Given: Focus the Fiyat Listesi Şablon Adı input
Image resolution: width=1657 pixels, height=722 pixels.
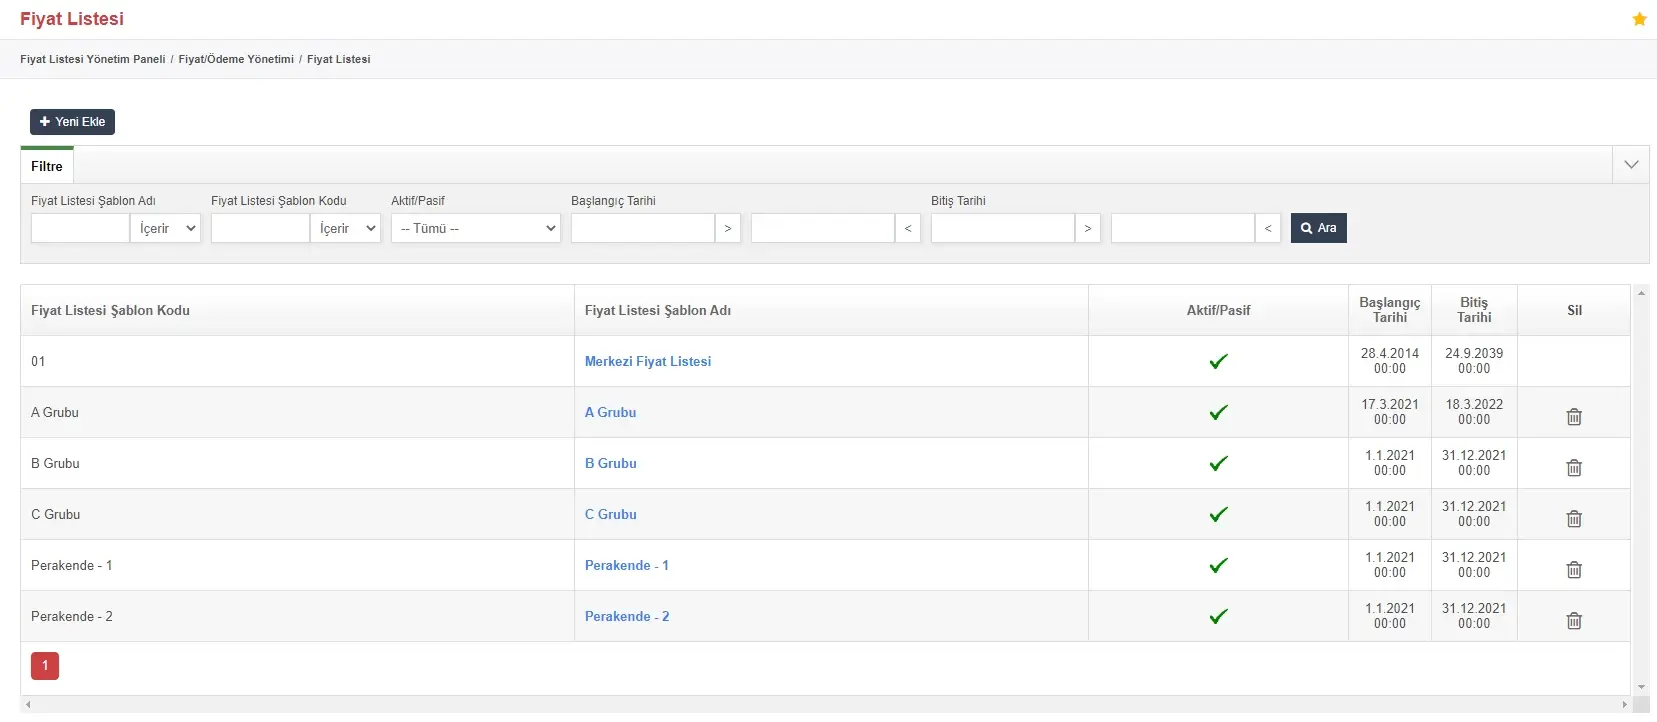Looking at the screenshot, I should pos(80,229).
